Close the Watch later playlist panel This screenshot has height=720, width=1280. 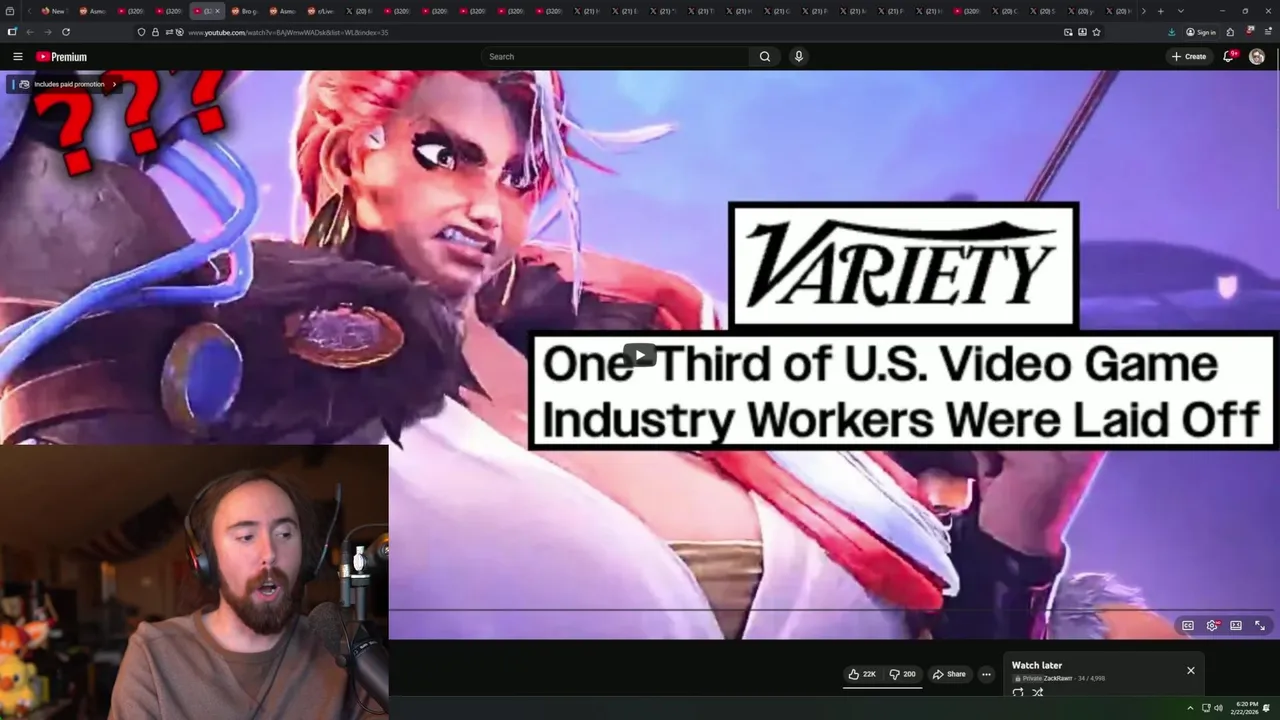tap(1191, 670)
